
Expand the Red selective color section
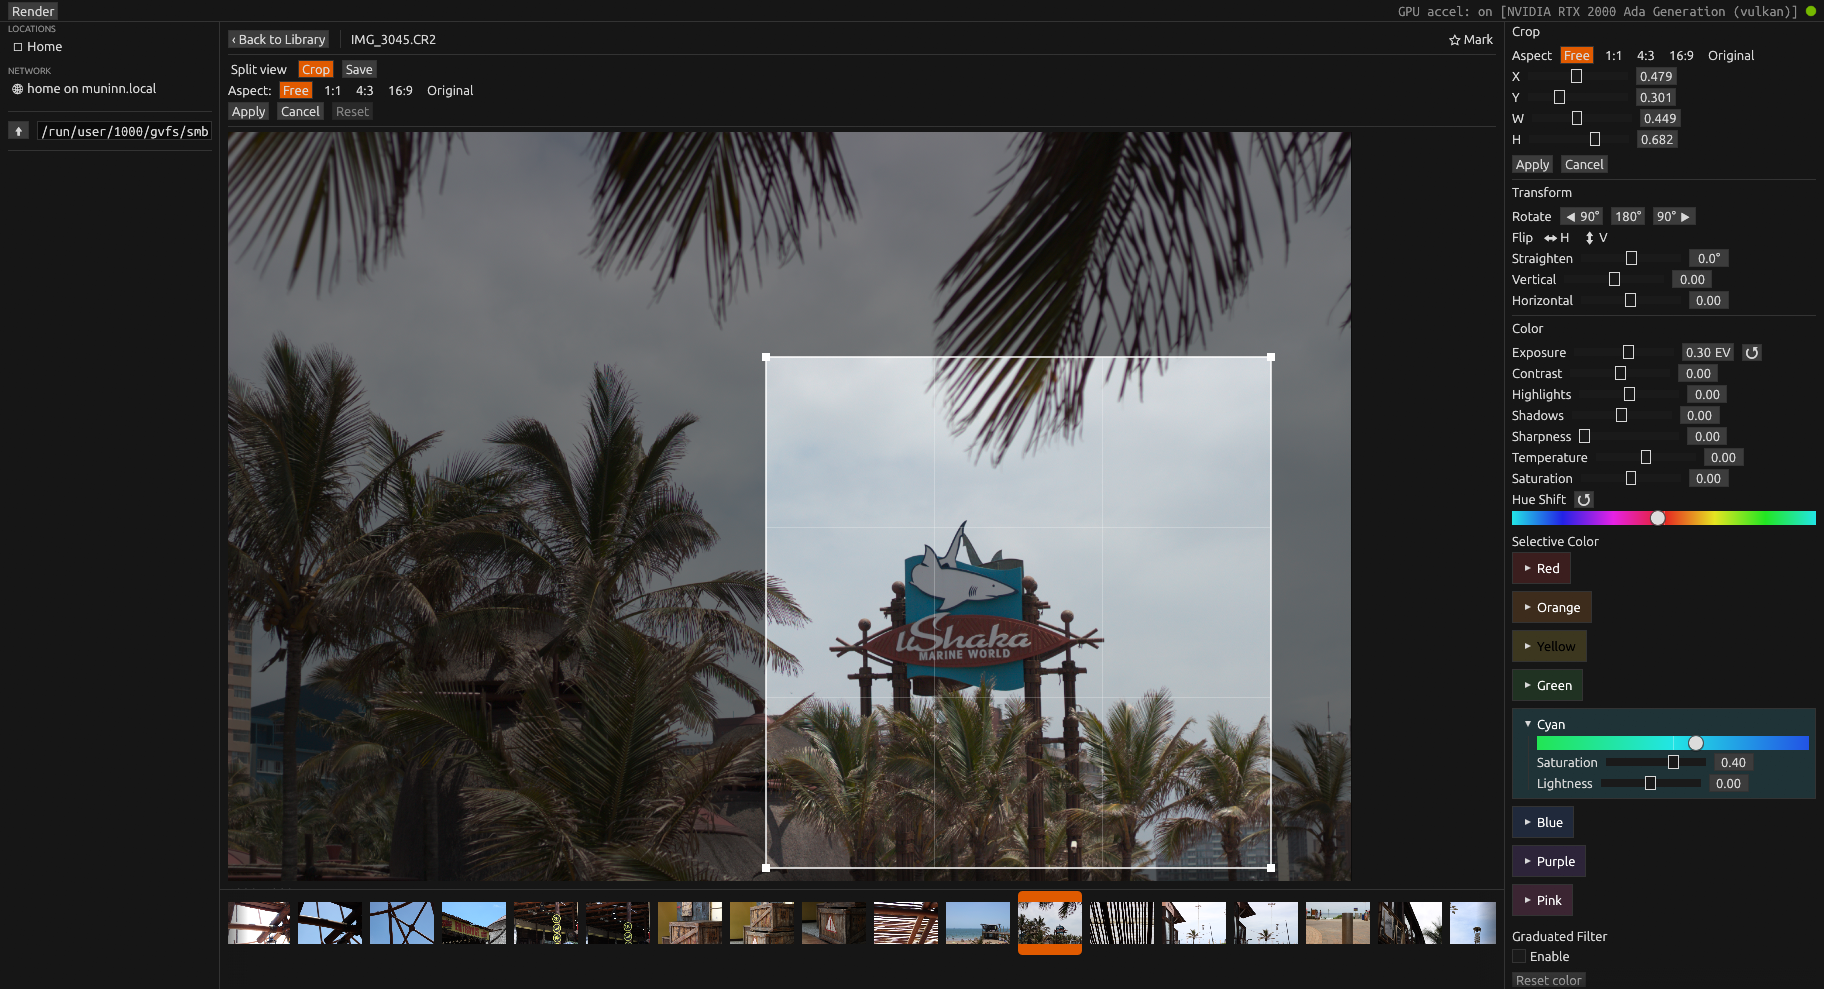pyautogui.click(x=1541, y=569)
